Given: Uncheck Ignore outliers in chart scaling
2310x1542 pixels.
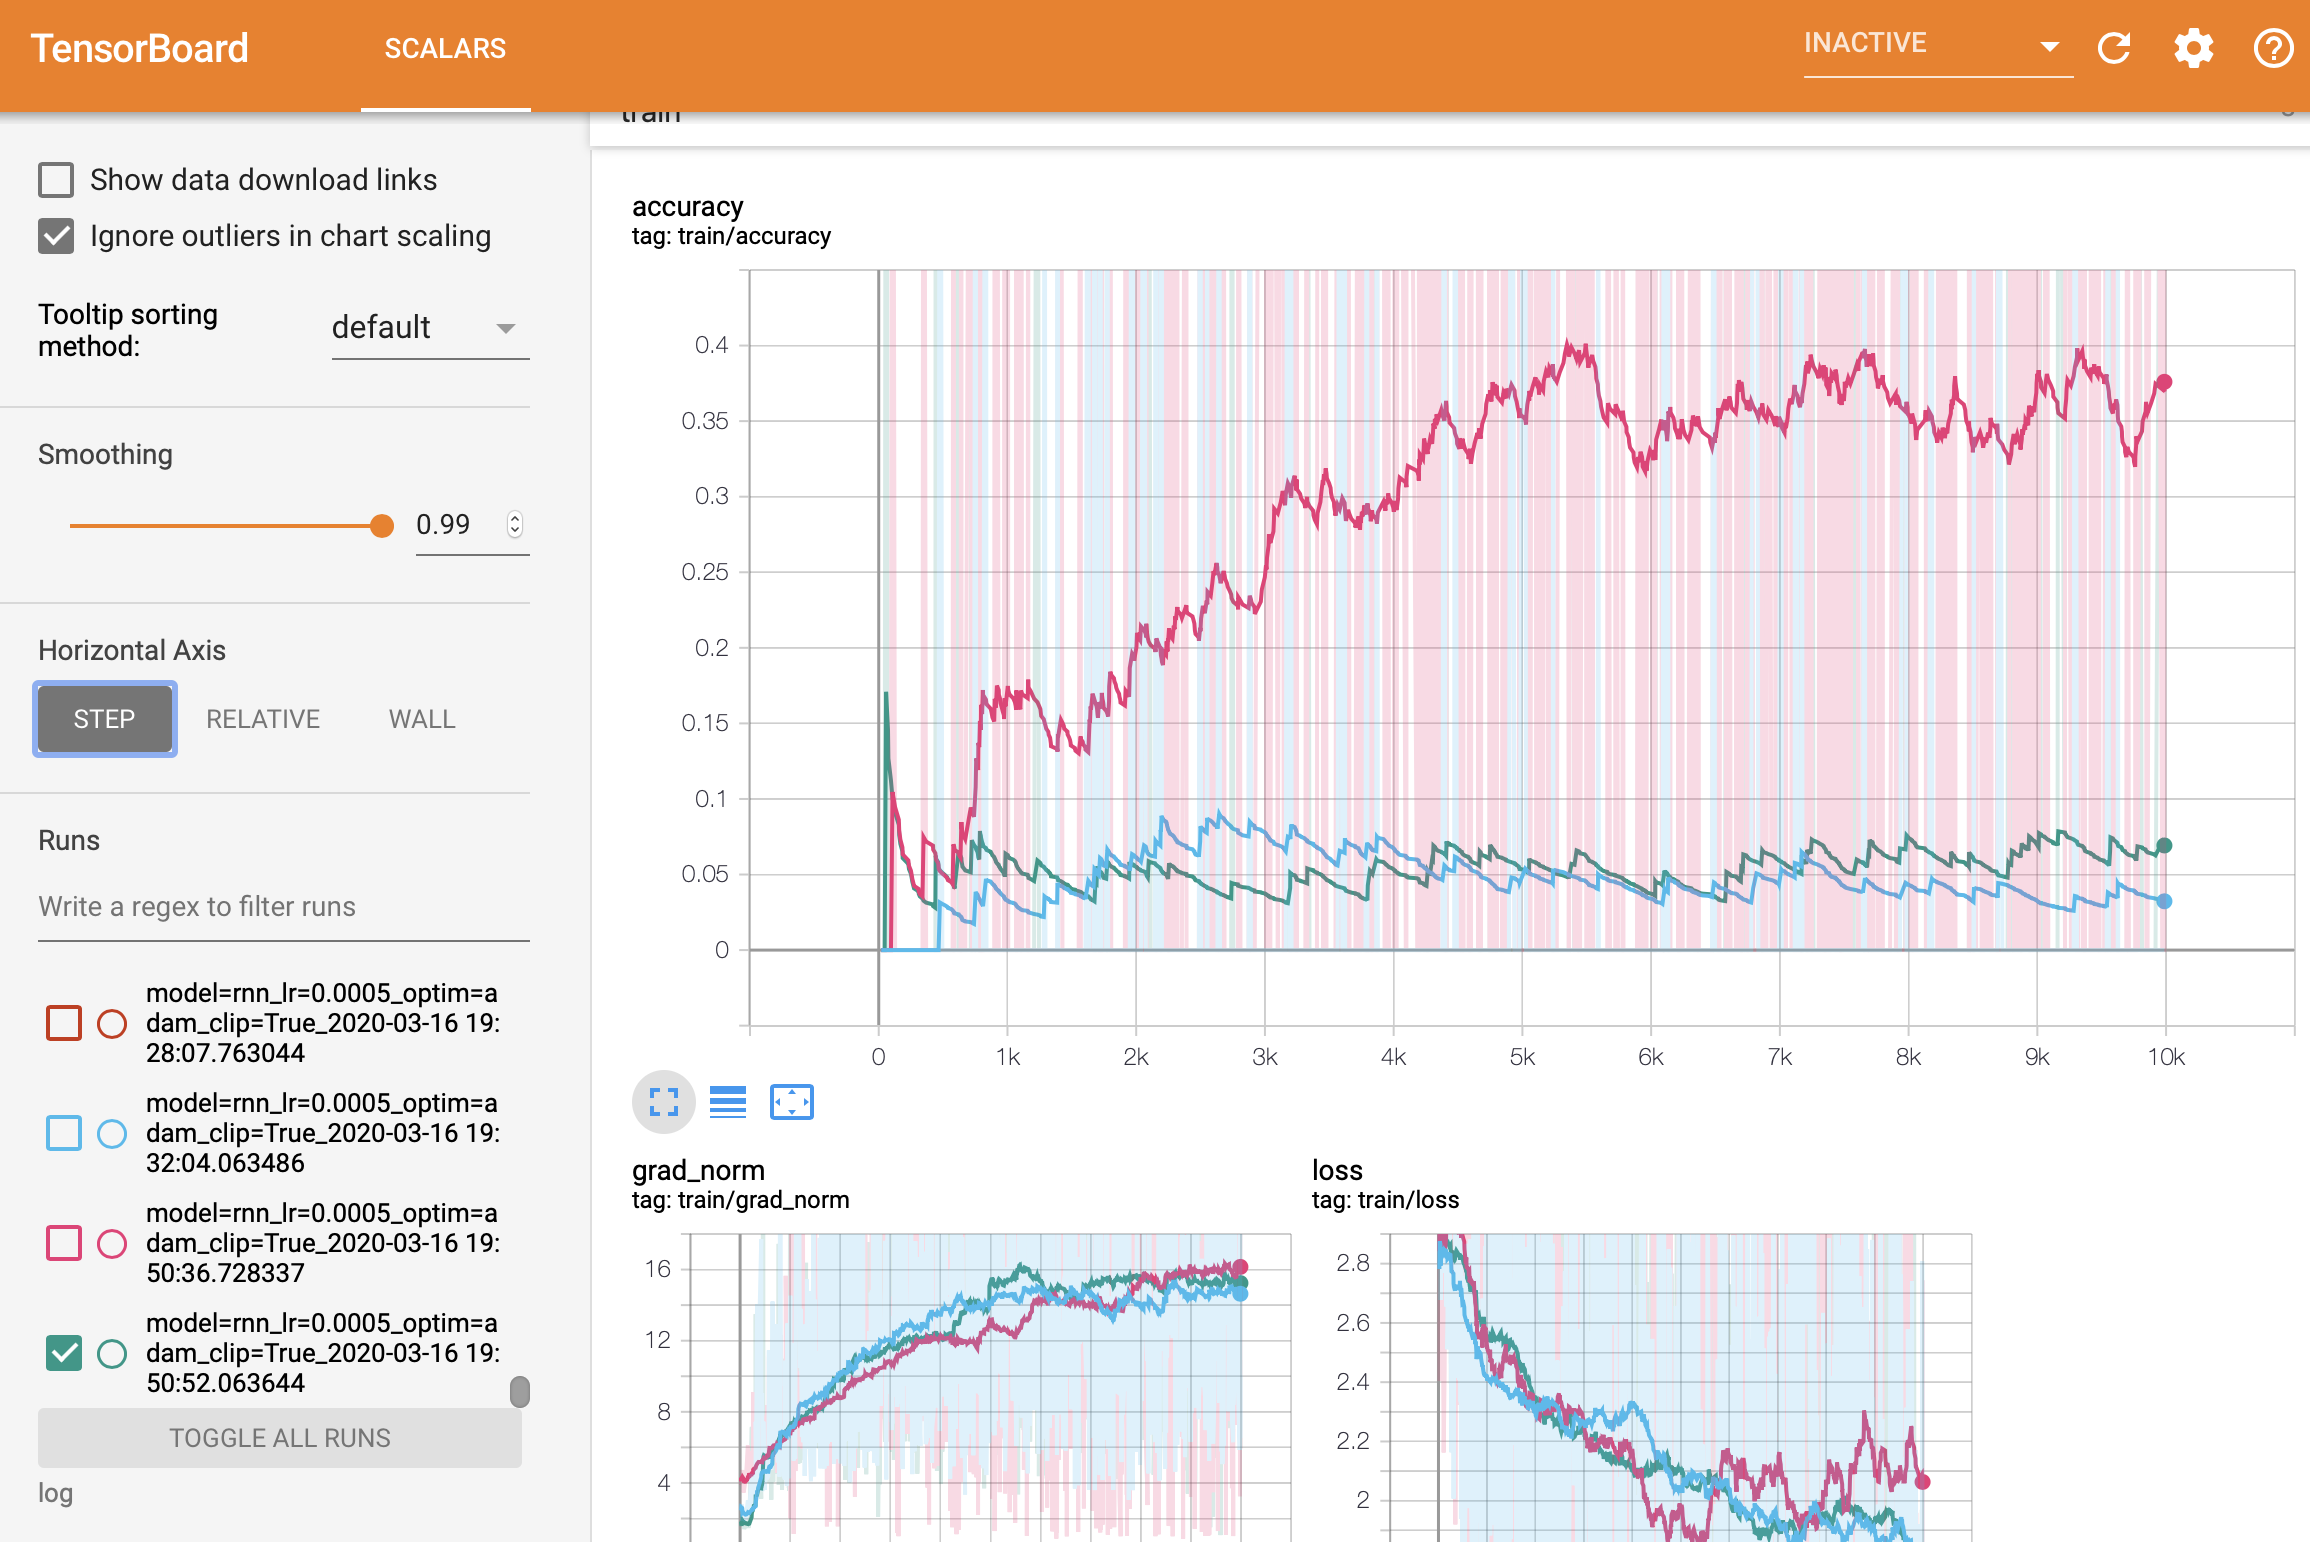Looking at the screenshot, I should (56, 236).
